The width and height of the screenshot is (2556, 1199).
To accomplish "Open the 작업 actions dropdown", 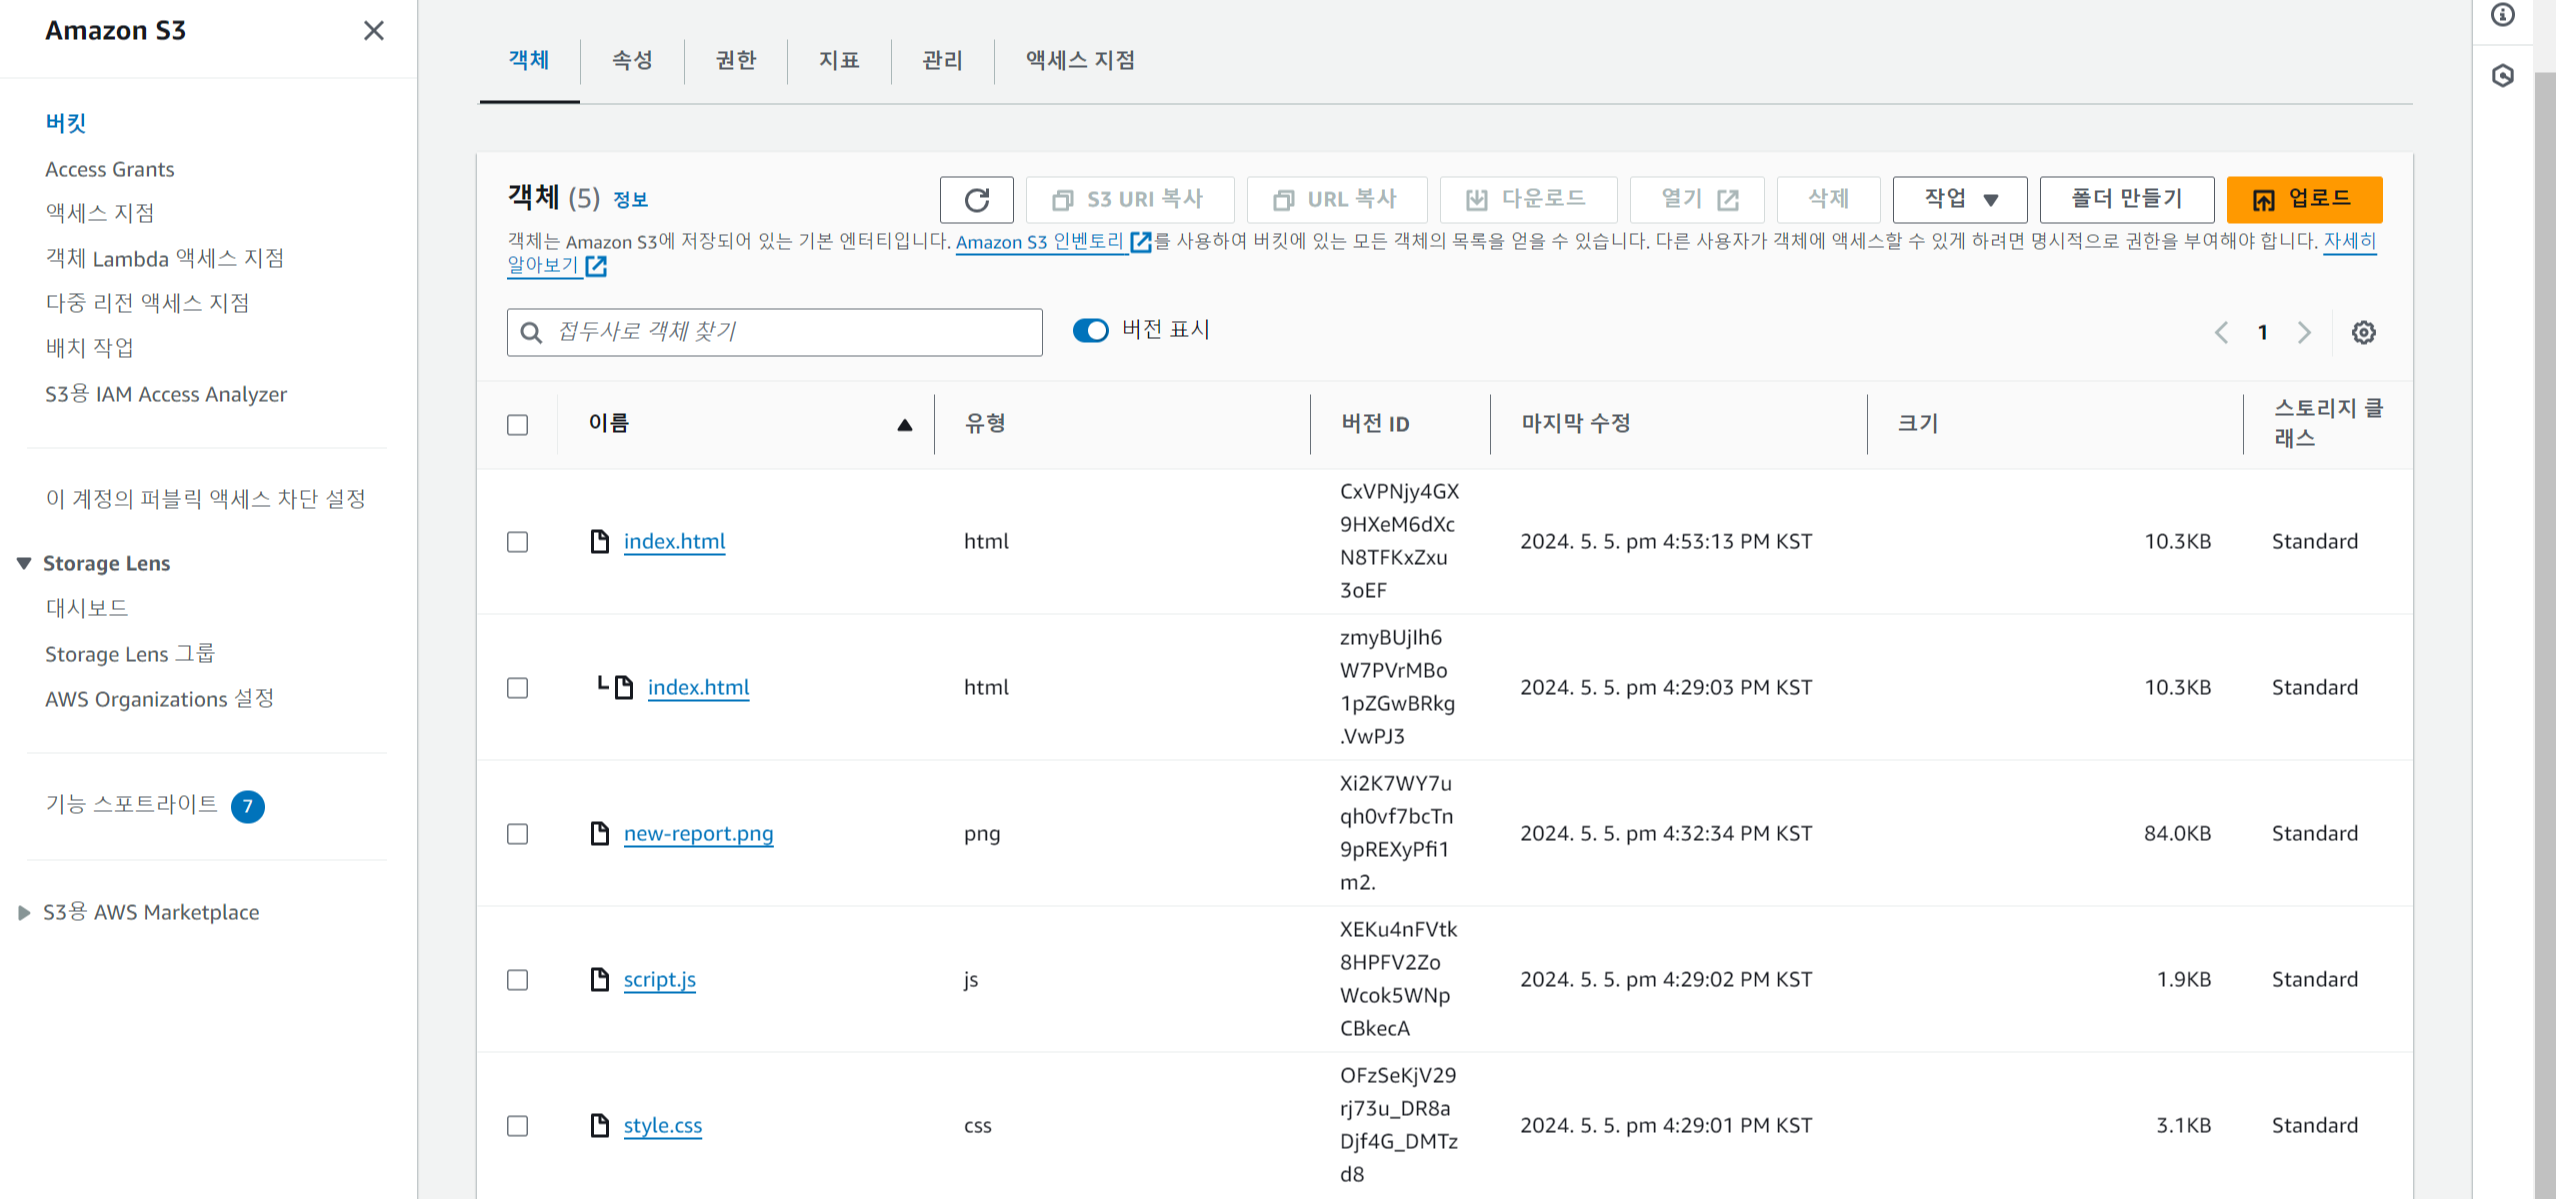I will [x=1959, y=199].
